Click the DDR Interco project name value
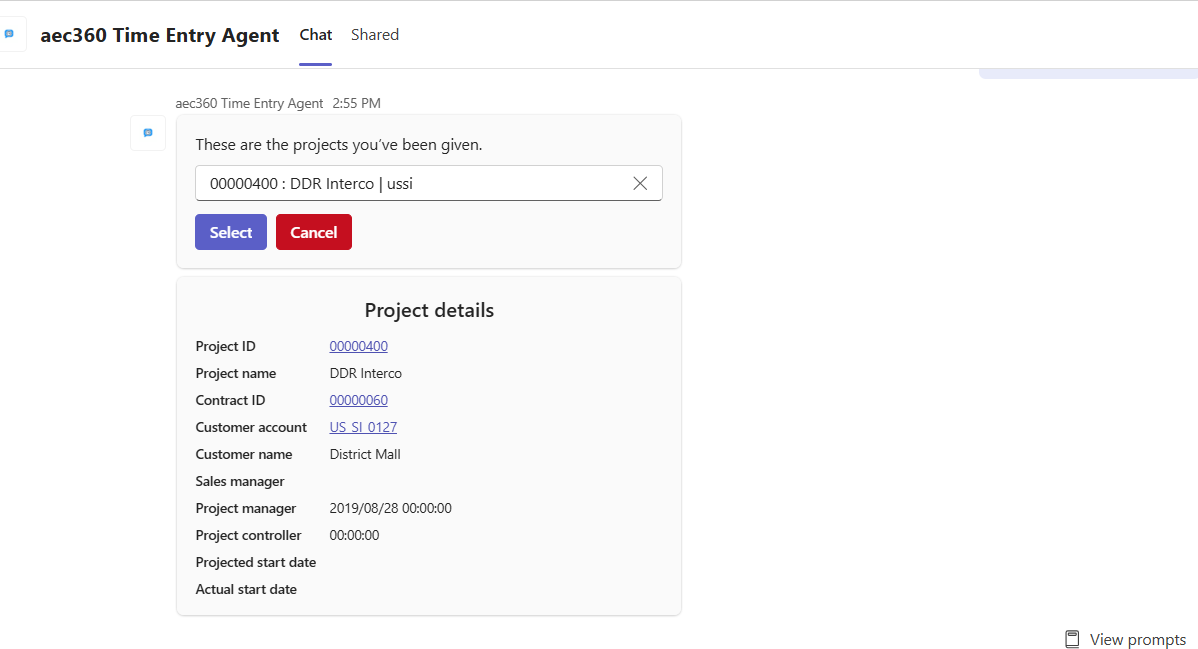1198x649 pixels. click(365, 373)
